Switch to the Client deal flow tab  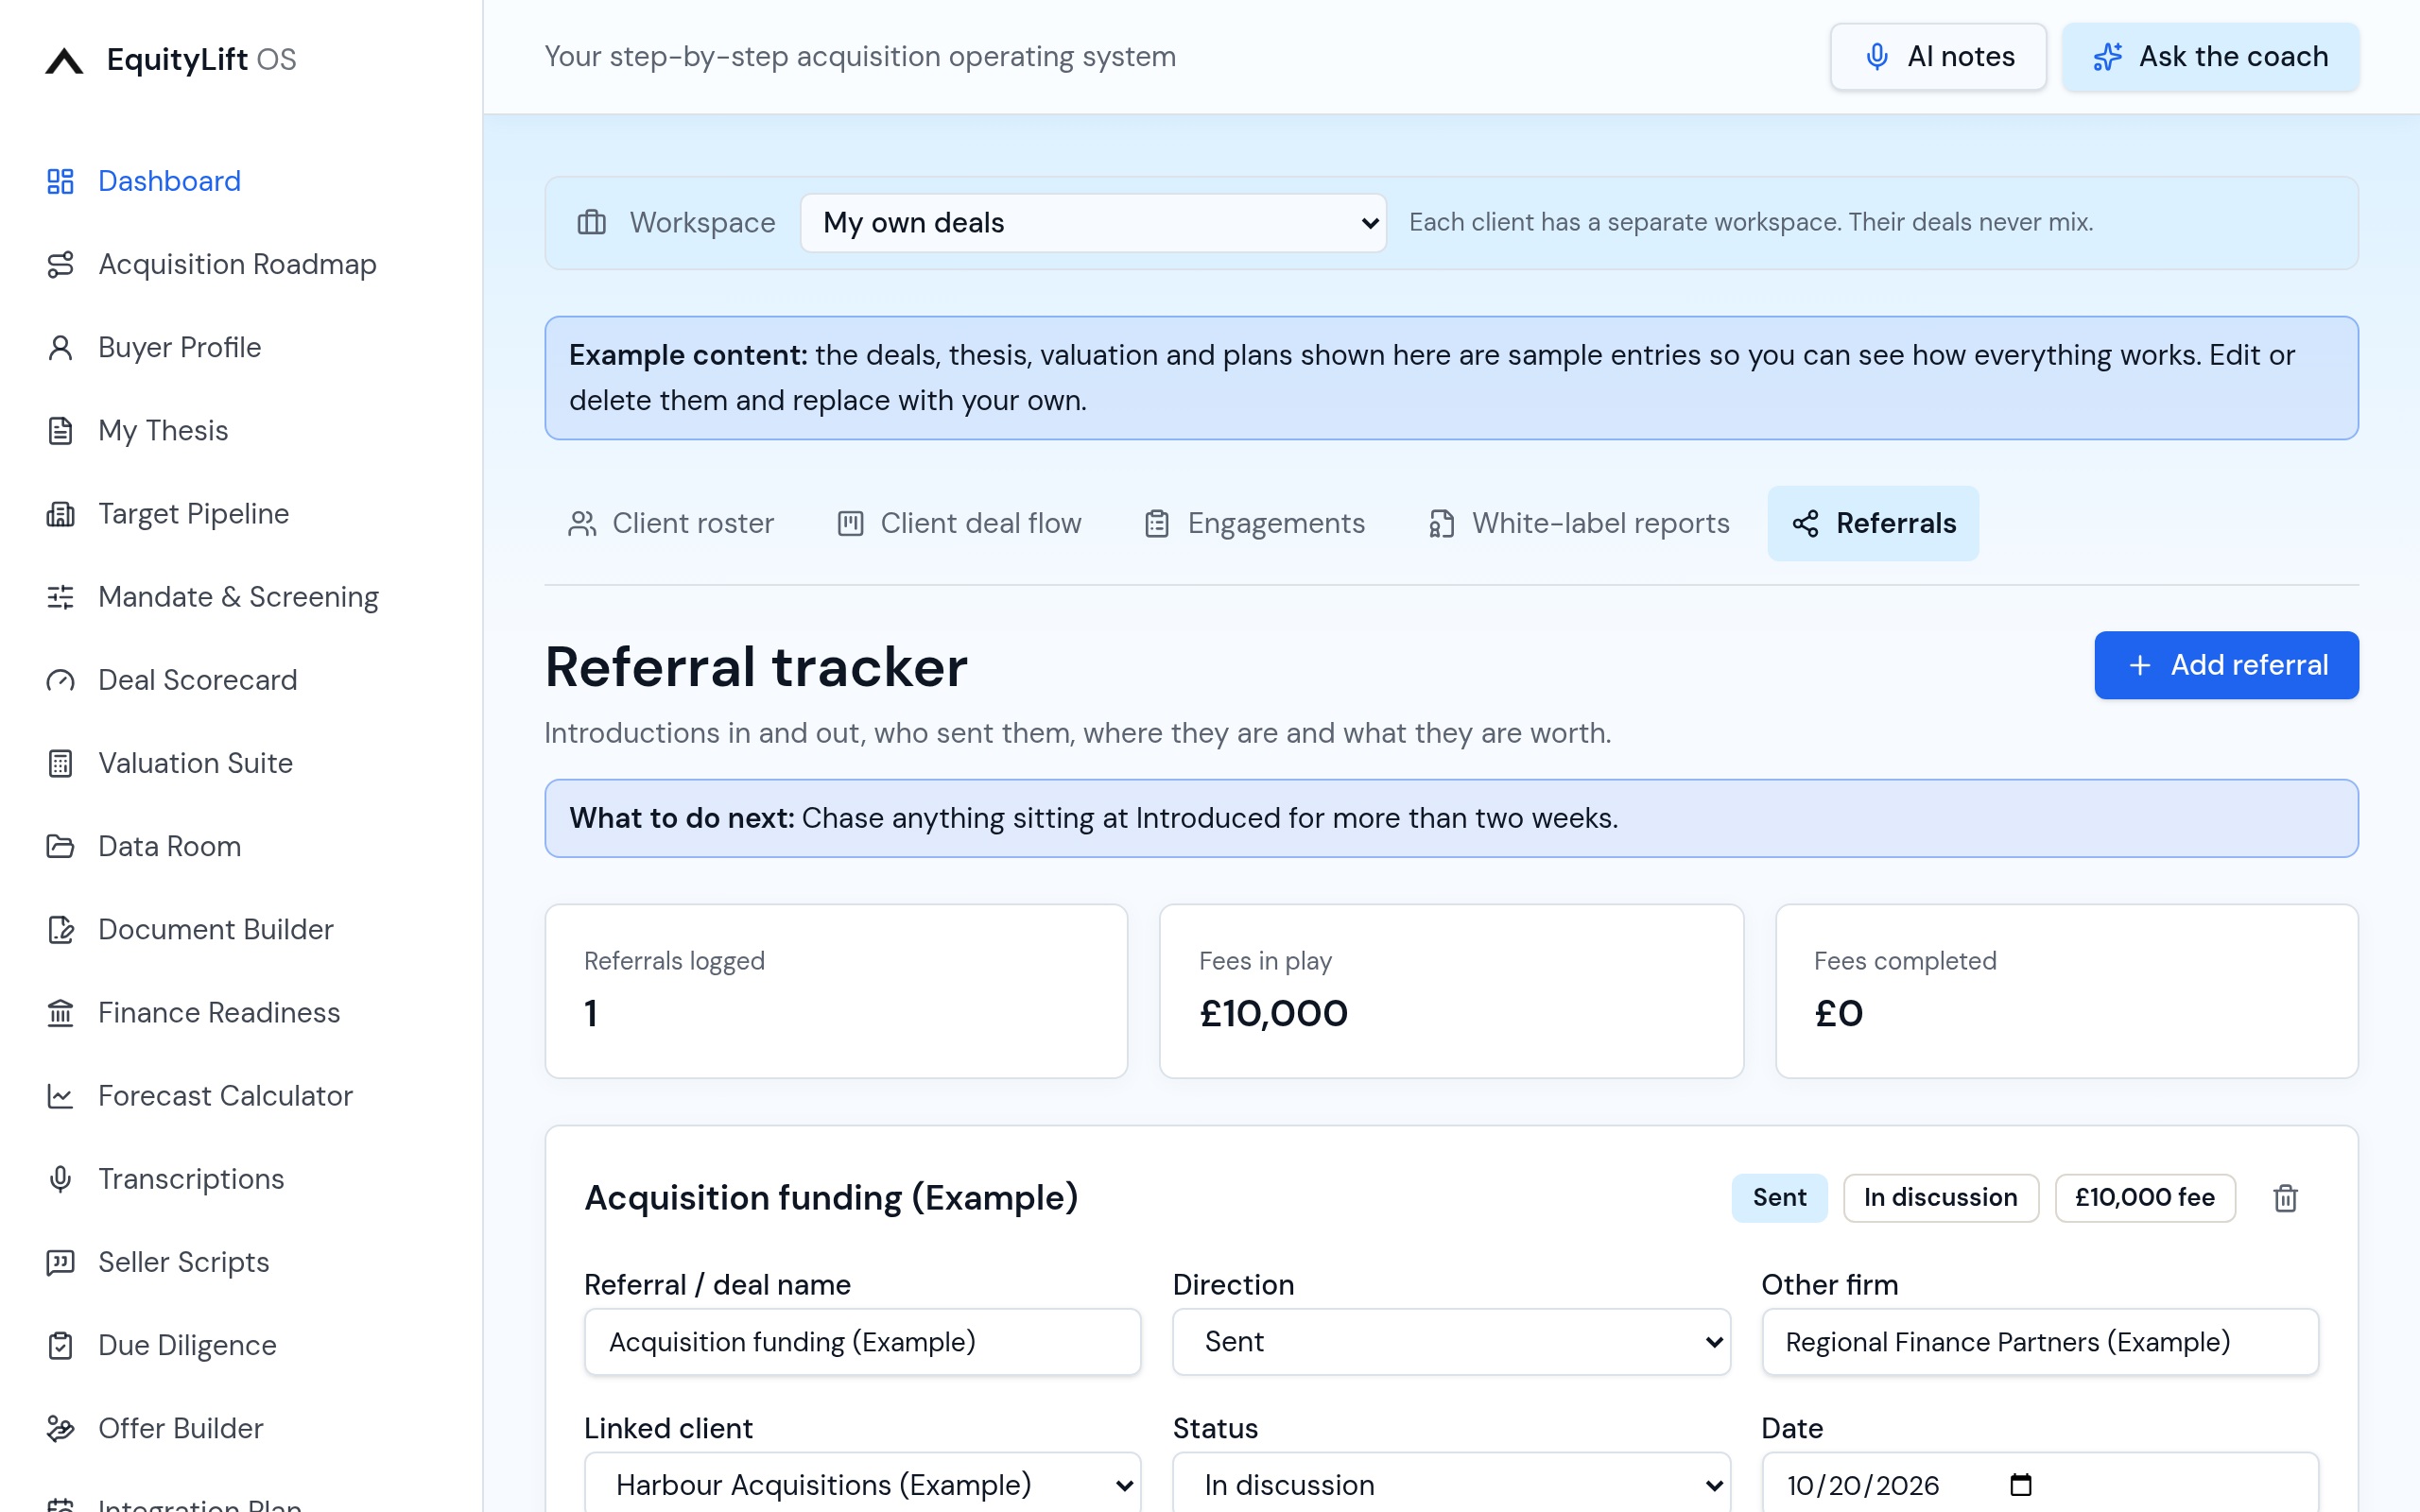click(x=959, y=523)
